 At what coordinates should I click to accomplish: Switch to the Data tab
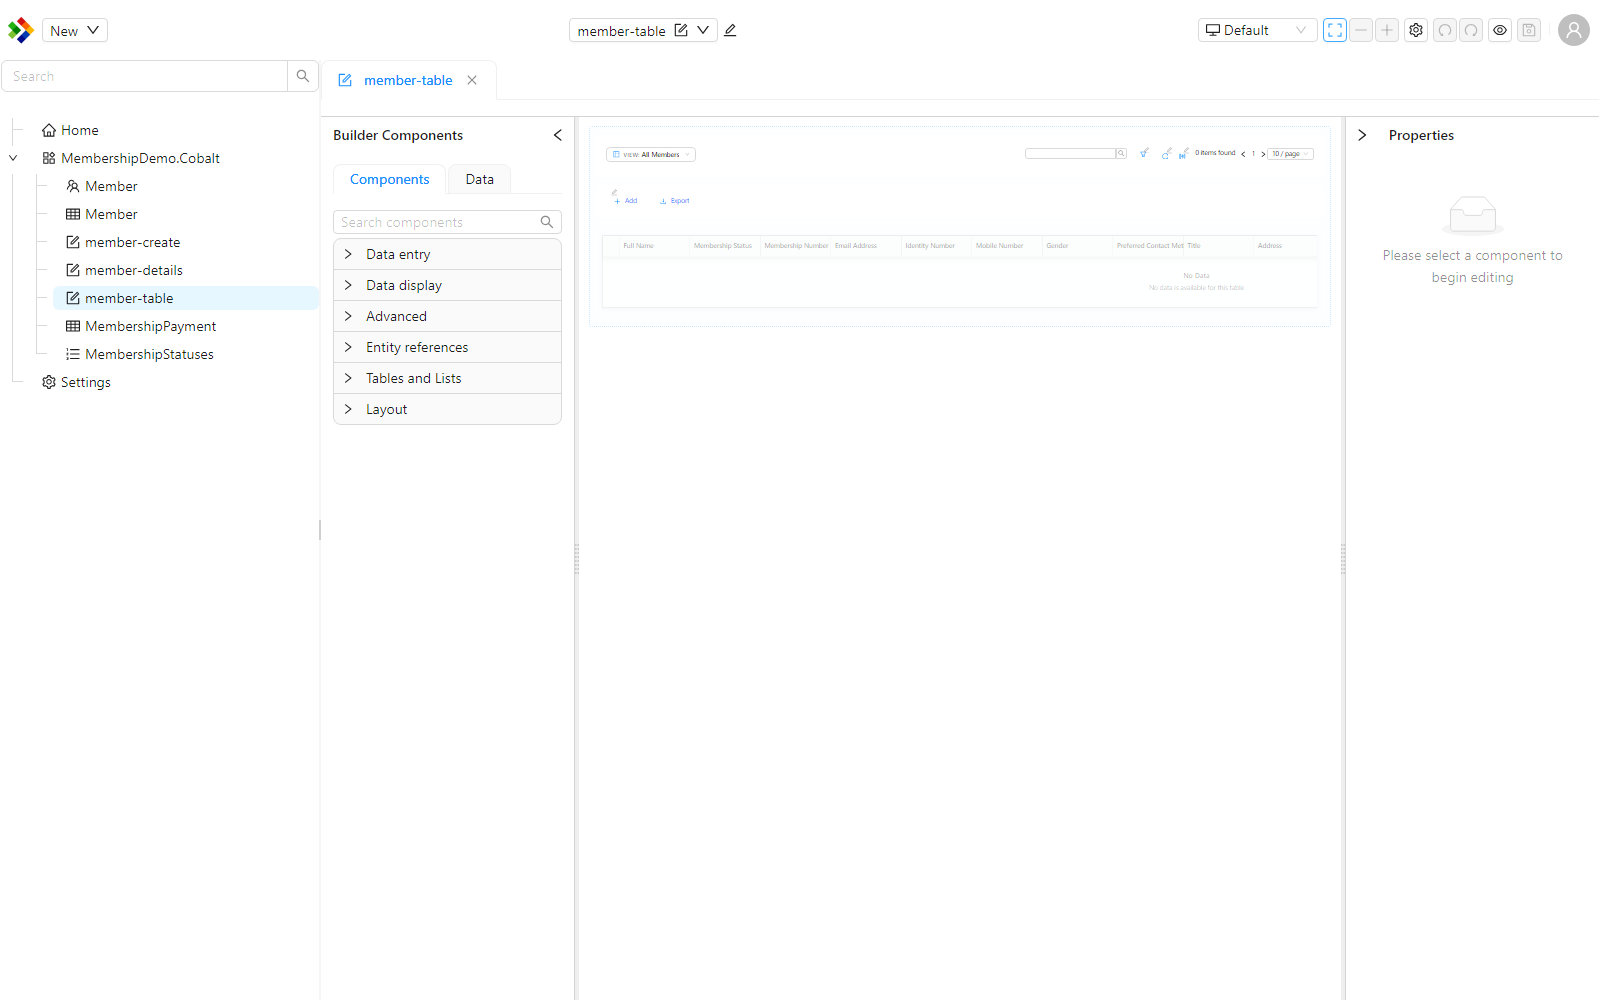pyautogui.click(x=479, y=179)
